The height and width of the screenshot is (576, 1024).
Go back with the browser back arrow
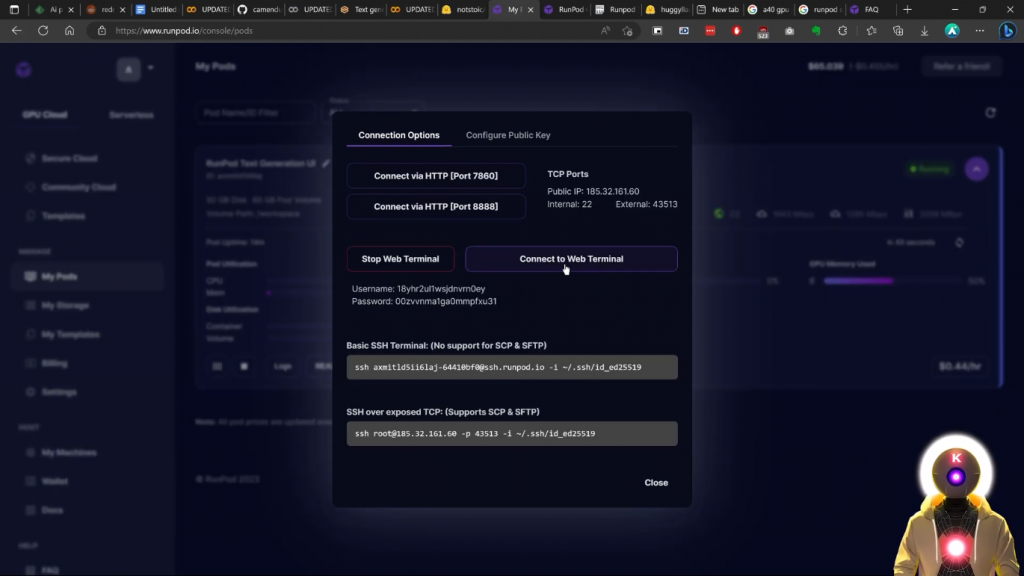pos(16,31)
